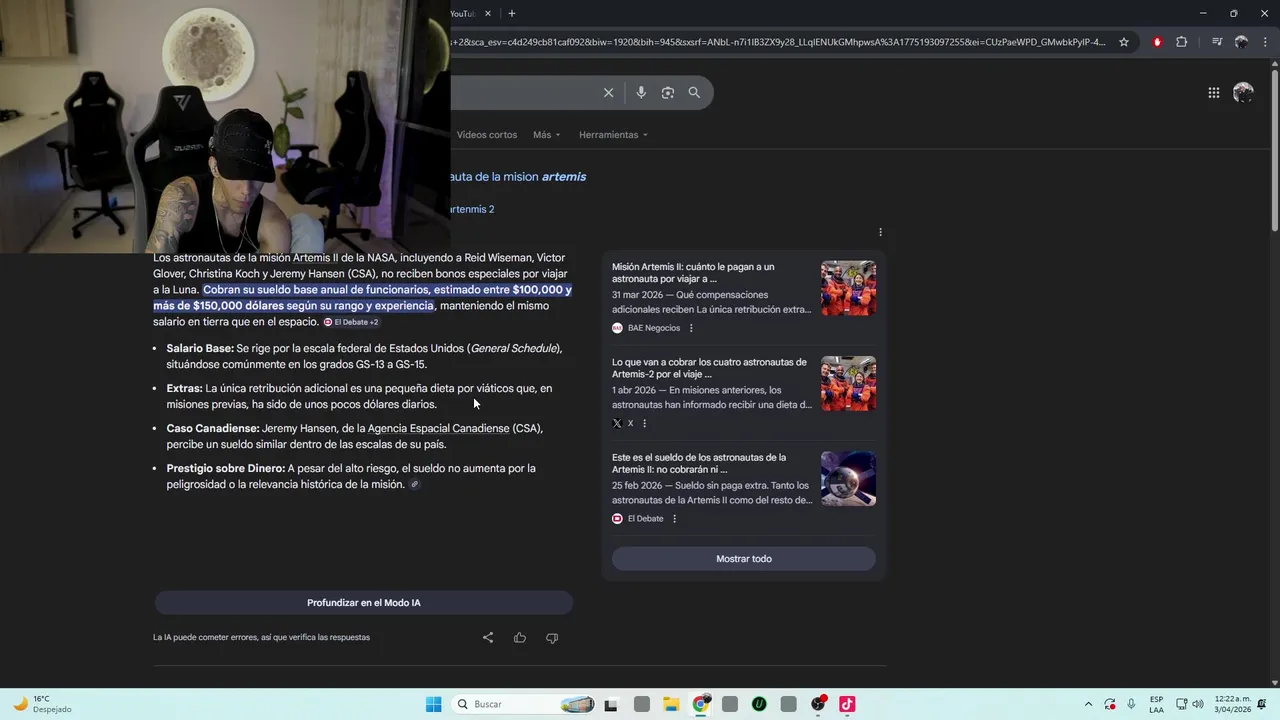Click the browser address bar URL
Viewport: 1280px width, 720px height.
[778, 42]
